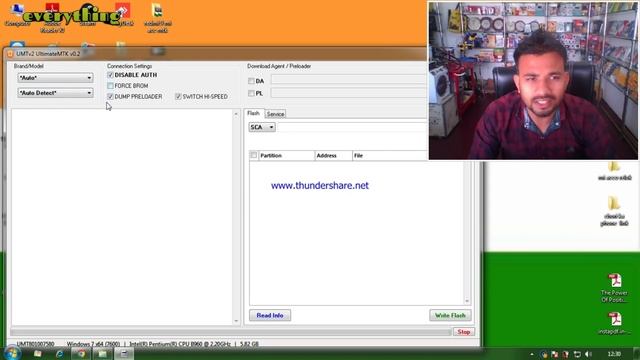Click the Address column header
640x360 pixels.
point(333,156)
